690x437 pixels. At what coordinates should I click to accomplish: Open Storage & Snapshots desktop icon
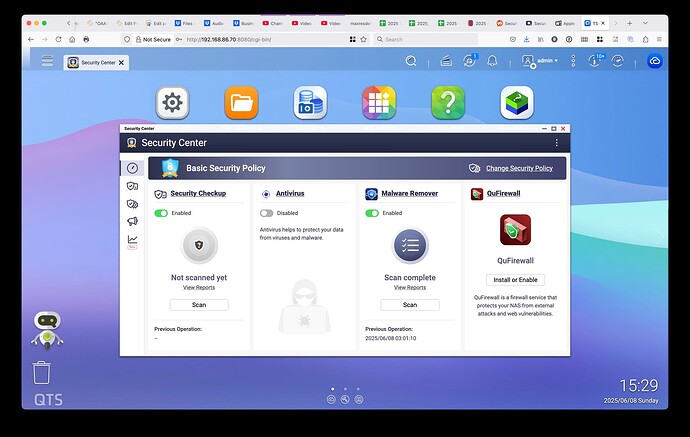tap(310, 102)
